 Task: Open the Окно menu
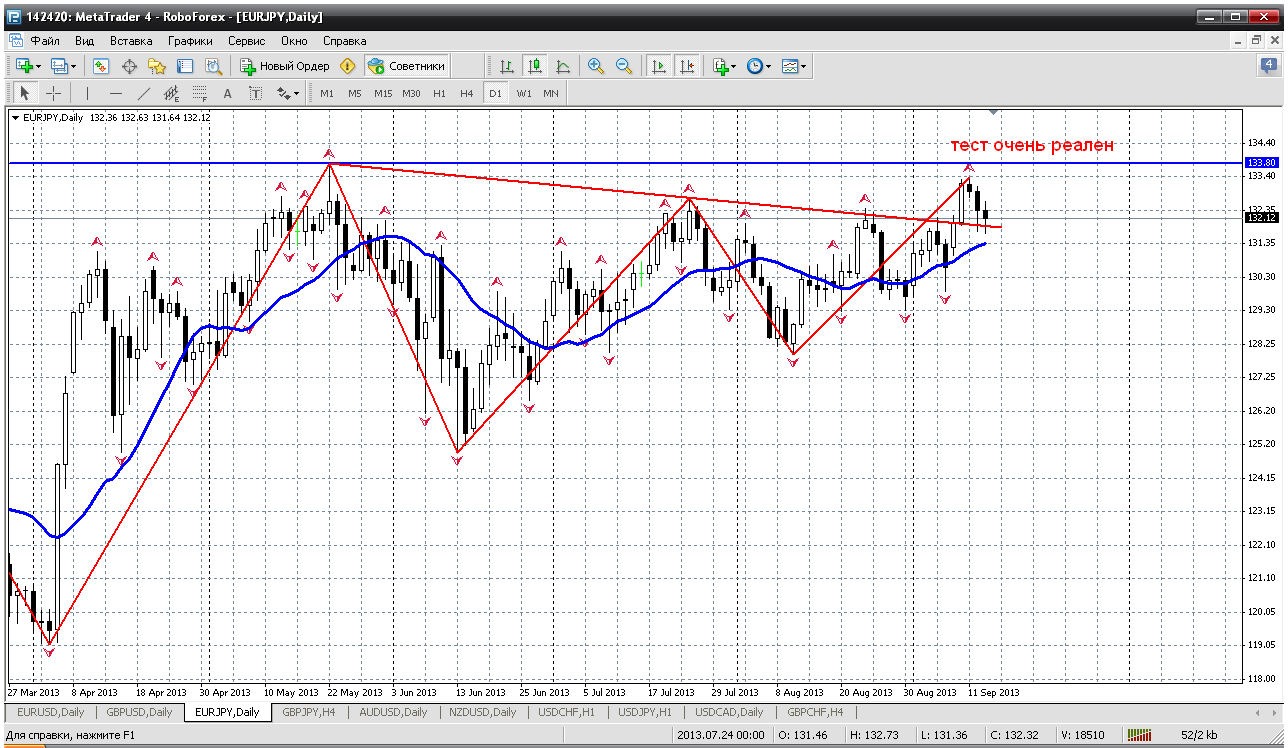coord(294,41)
